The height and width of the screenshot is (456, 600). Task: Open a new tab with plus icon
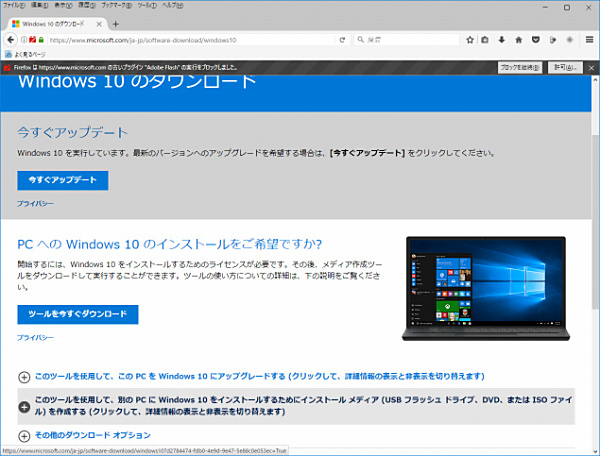click(x=115, y=24)
